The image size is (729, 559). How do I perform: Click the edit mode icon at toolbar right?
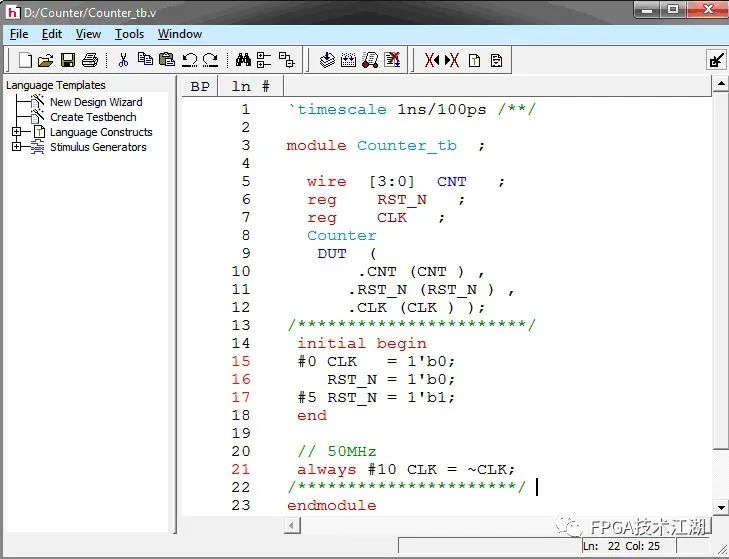point(716,60)
